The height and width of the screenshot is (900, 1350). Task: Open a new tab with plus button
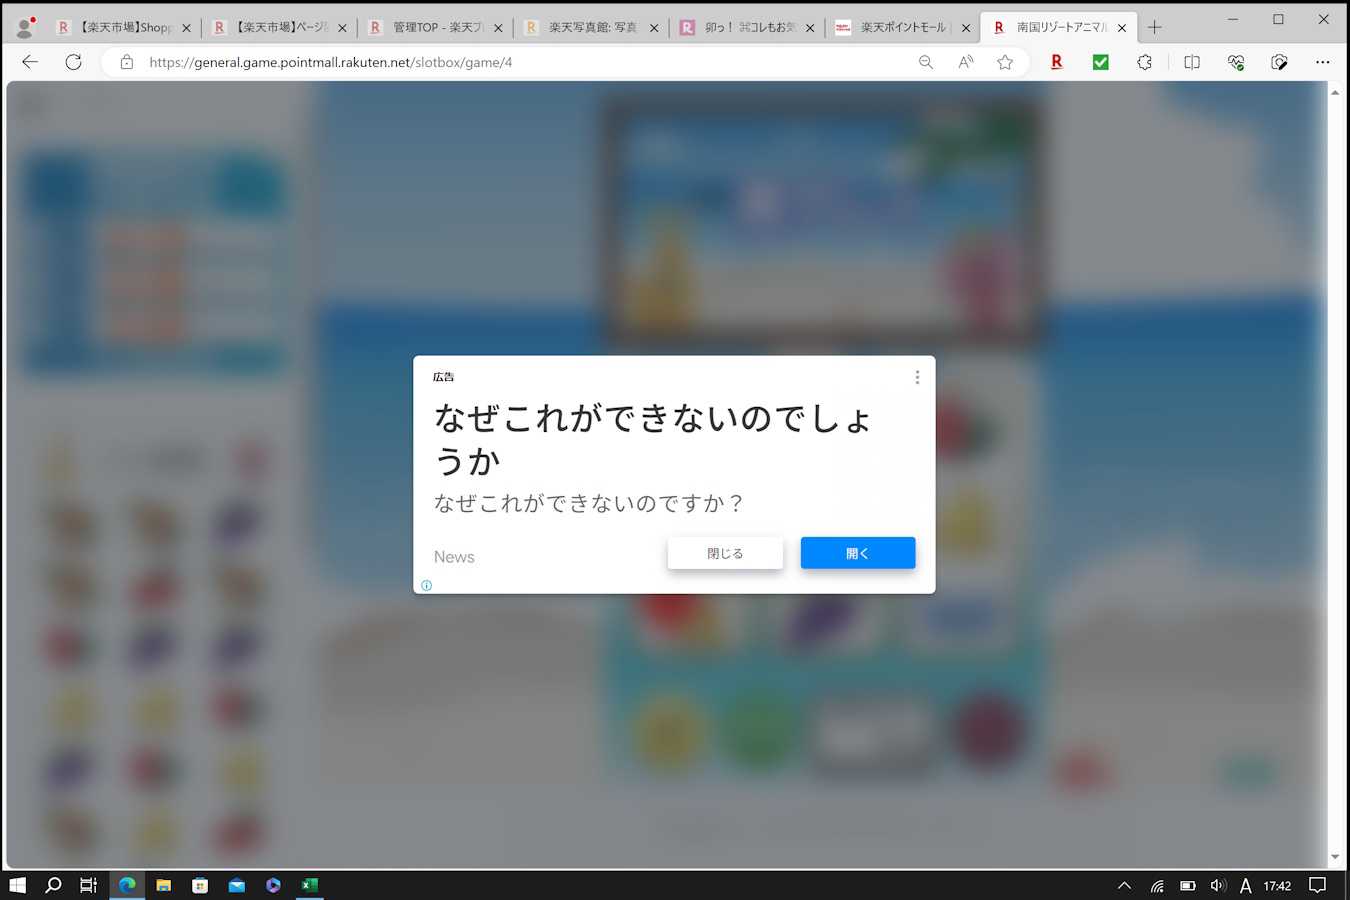click(x=1154, y=28)
